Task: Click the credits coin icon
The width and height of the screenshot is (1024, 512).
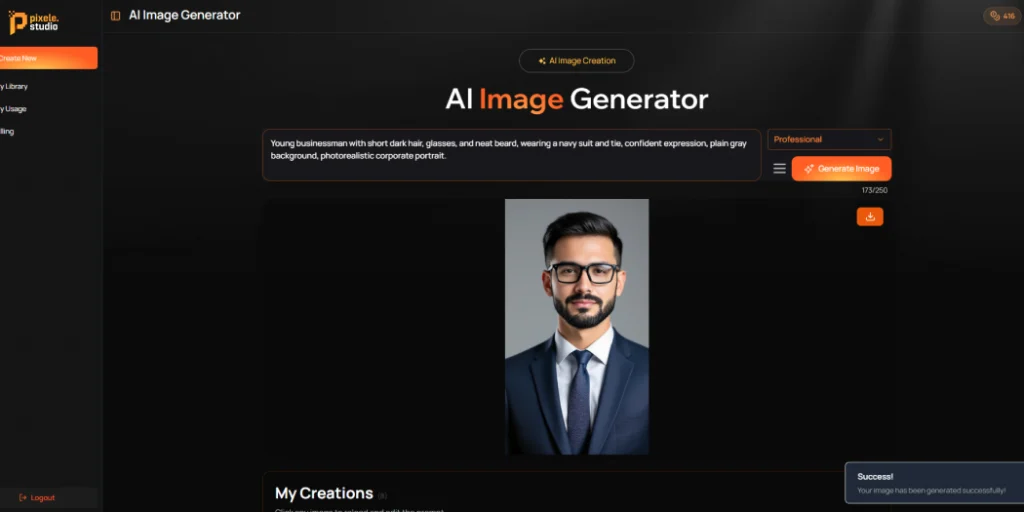Action: click(995, 16)
